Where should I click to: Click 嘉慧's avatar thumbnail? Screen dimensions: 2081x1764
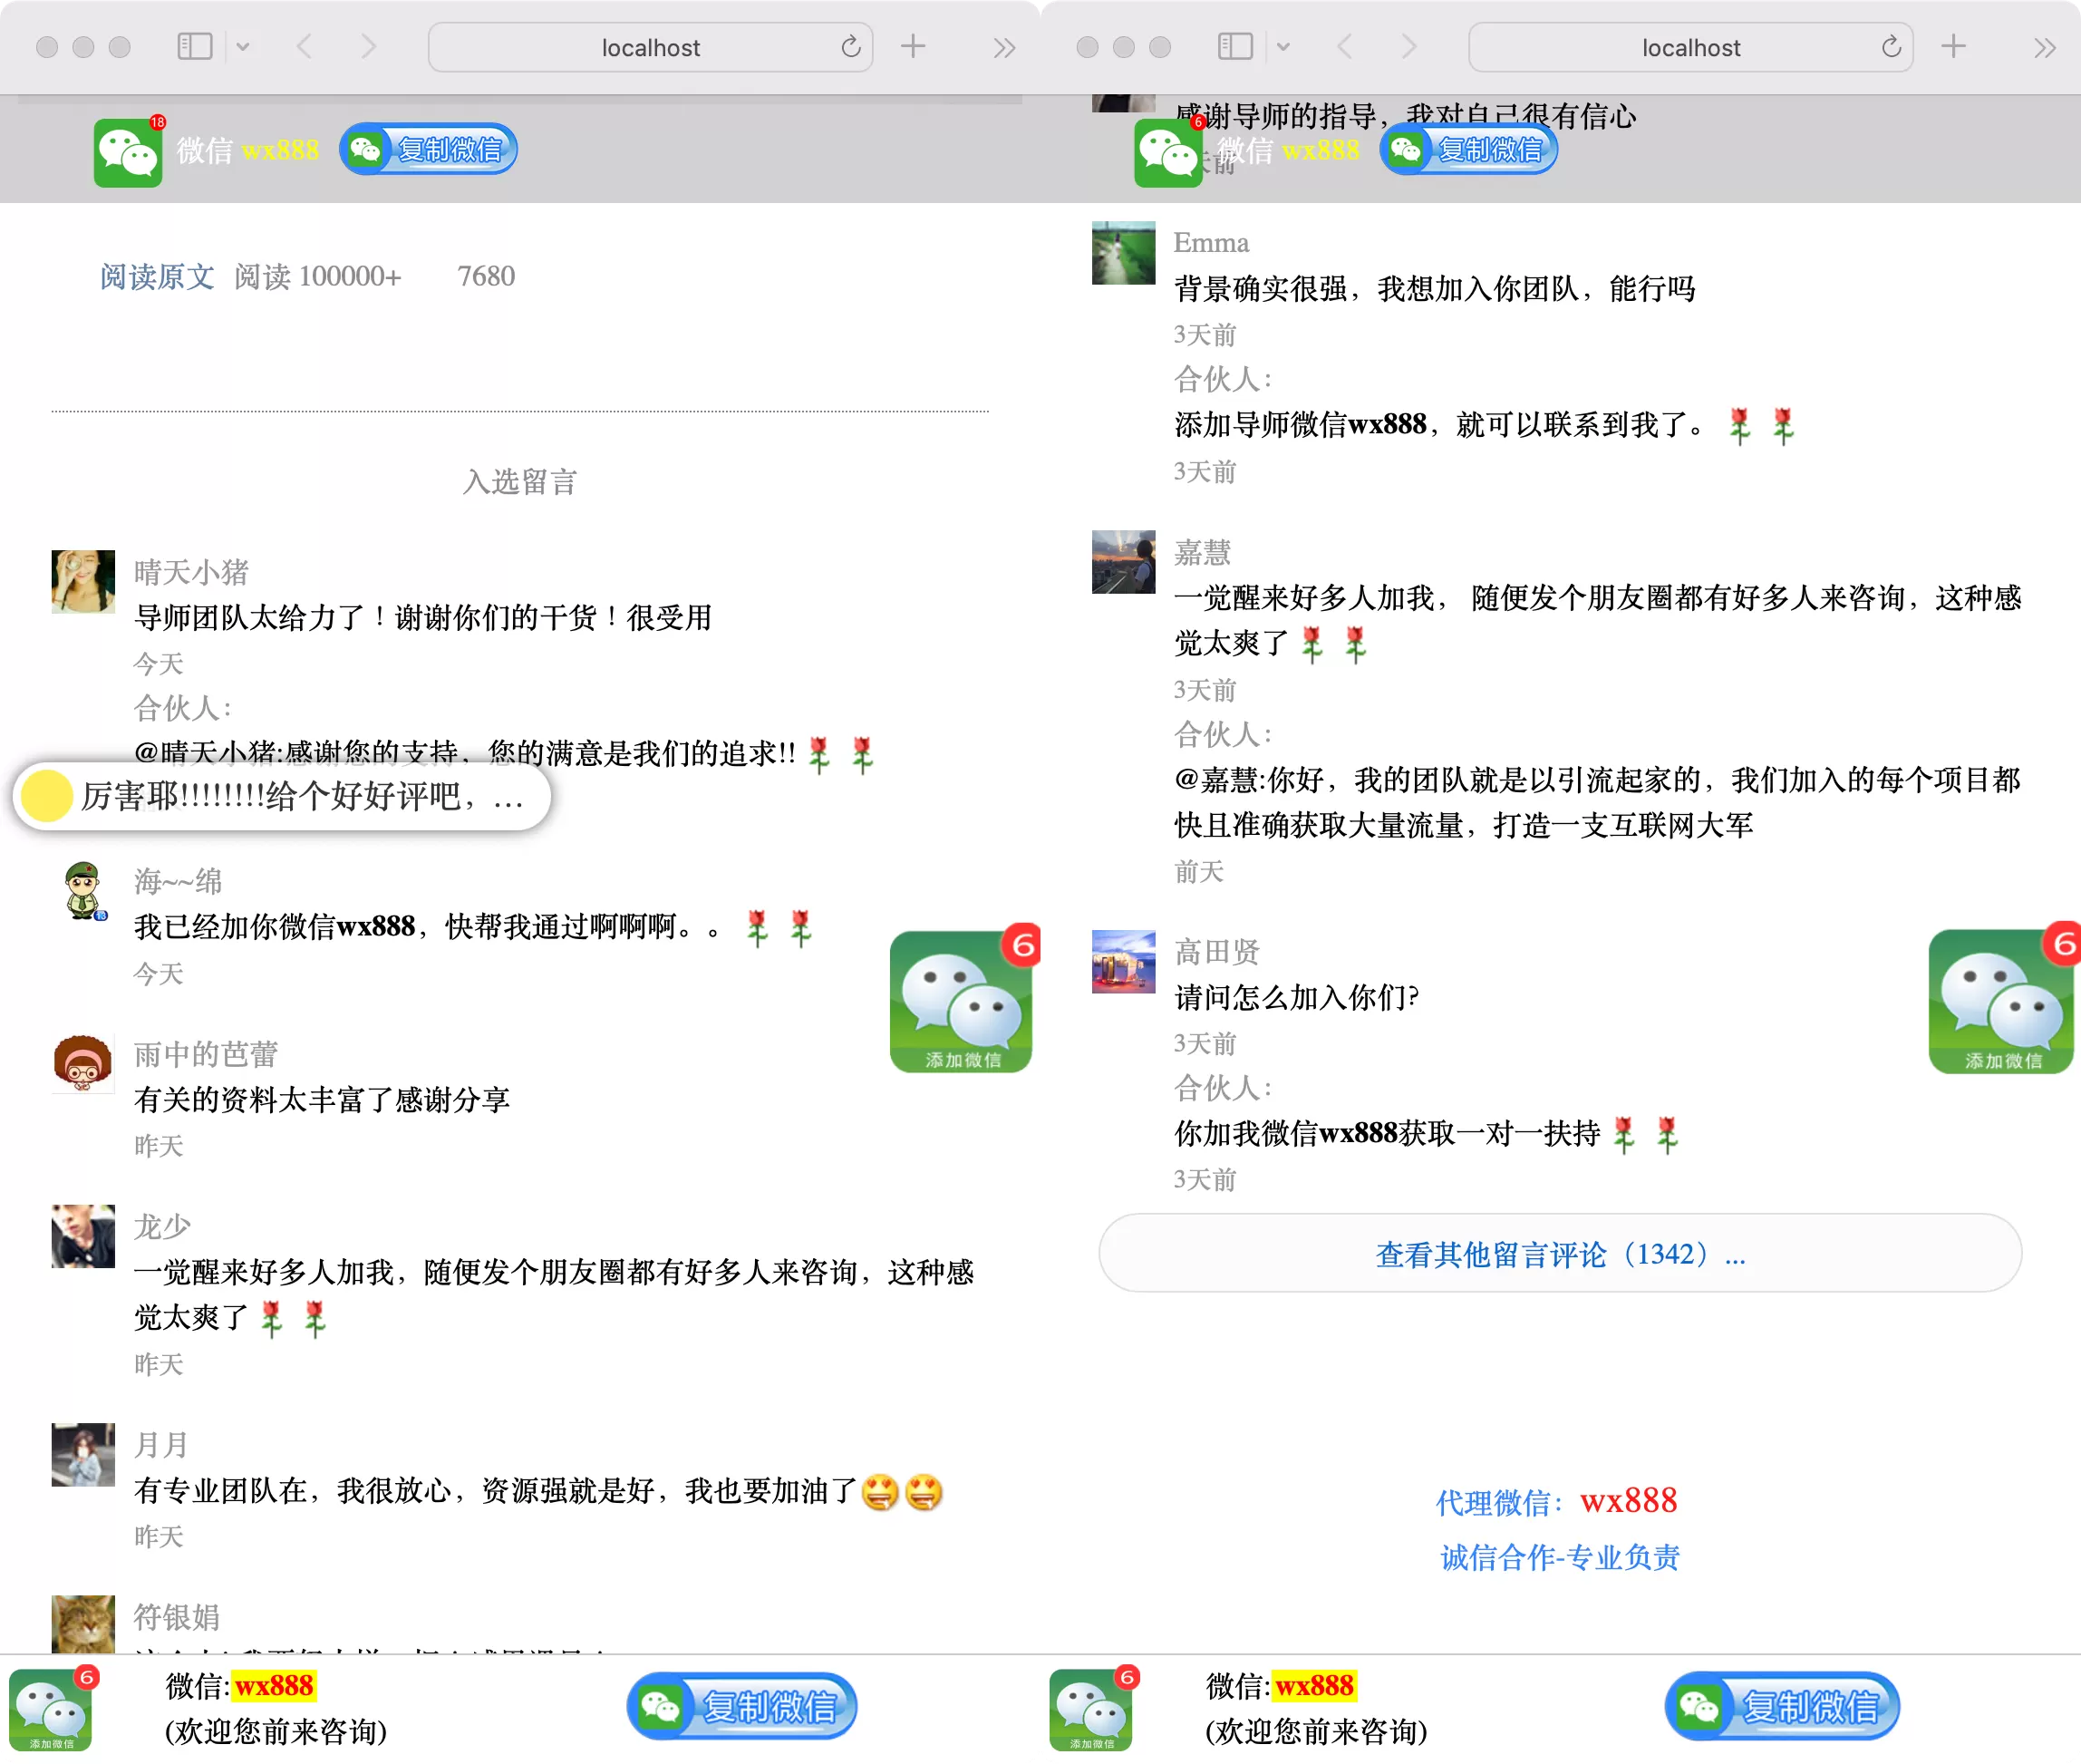tap(1123, 562)
